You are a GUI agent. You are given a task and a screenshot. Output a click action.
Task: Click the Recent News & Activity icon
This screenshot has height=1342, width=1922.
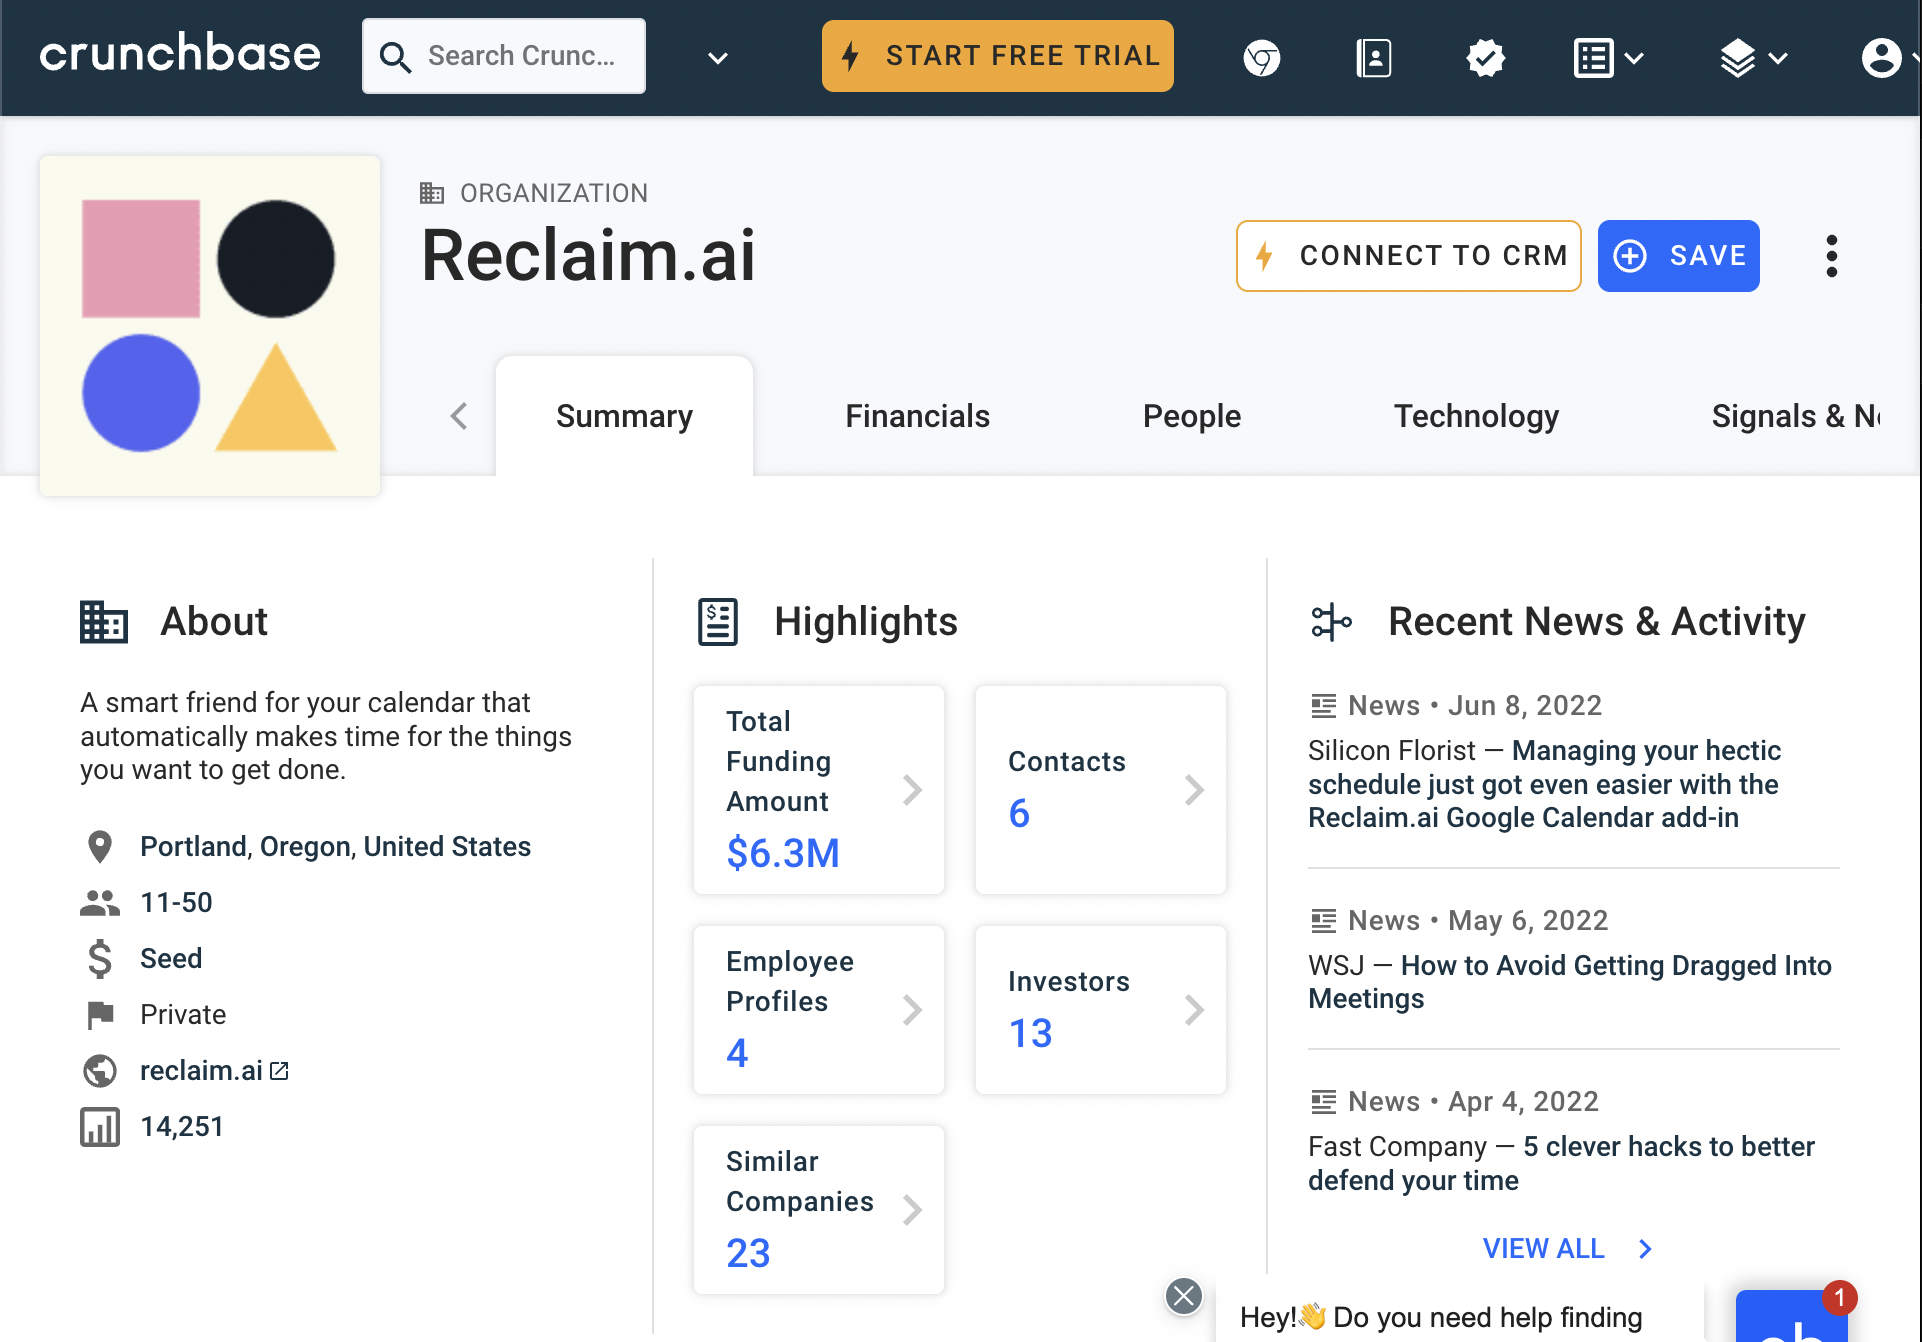tap(1331, 622)
